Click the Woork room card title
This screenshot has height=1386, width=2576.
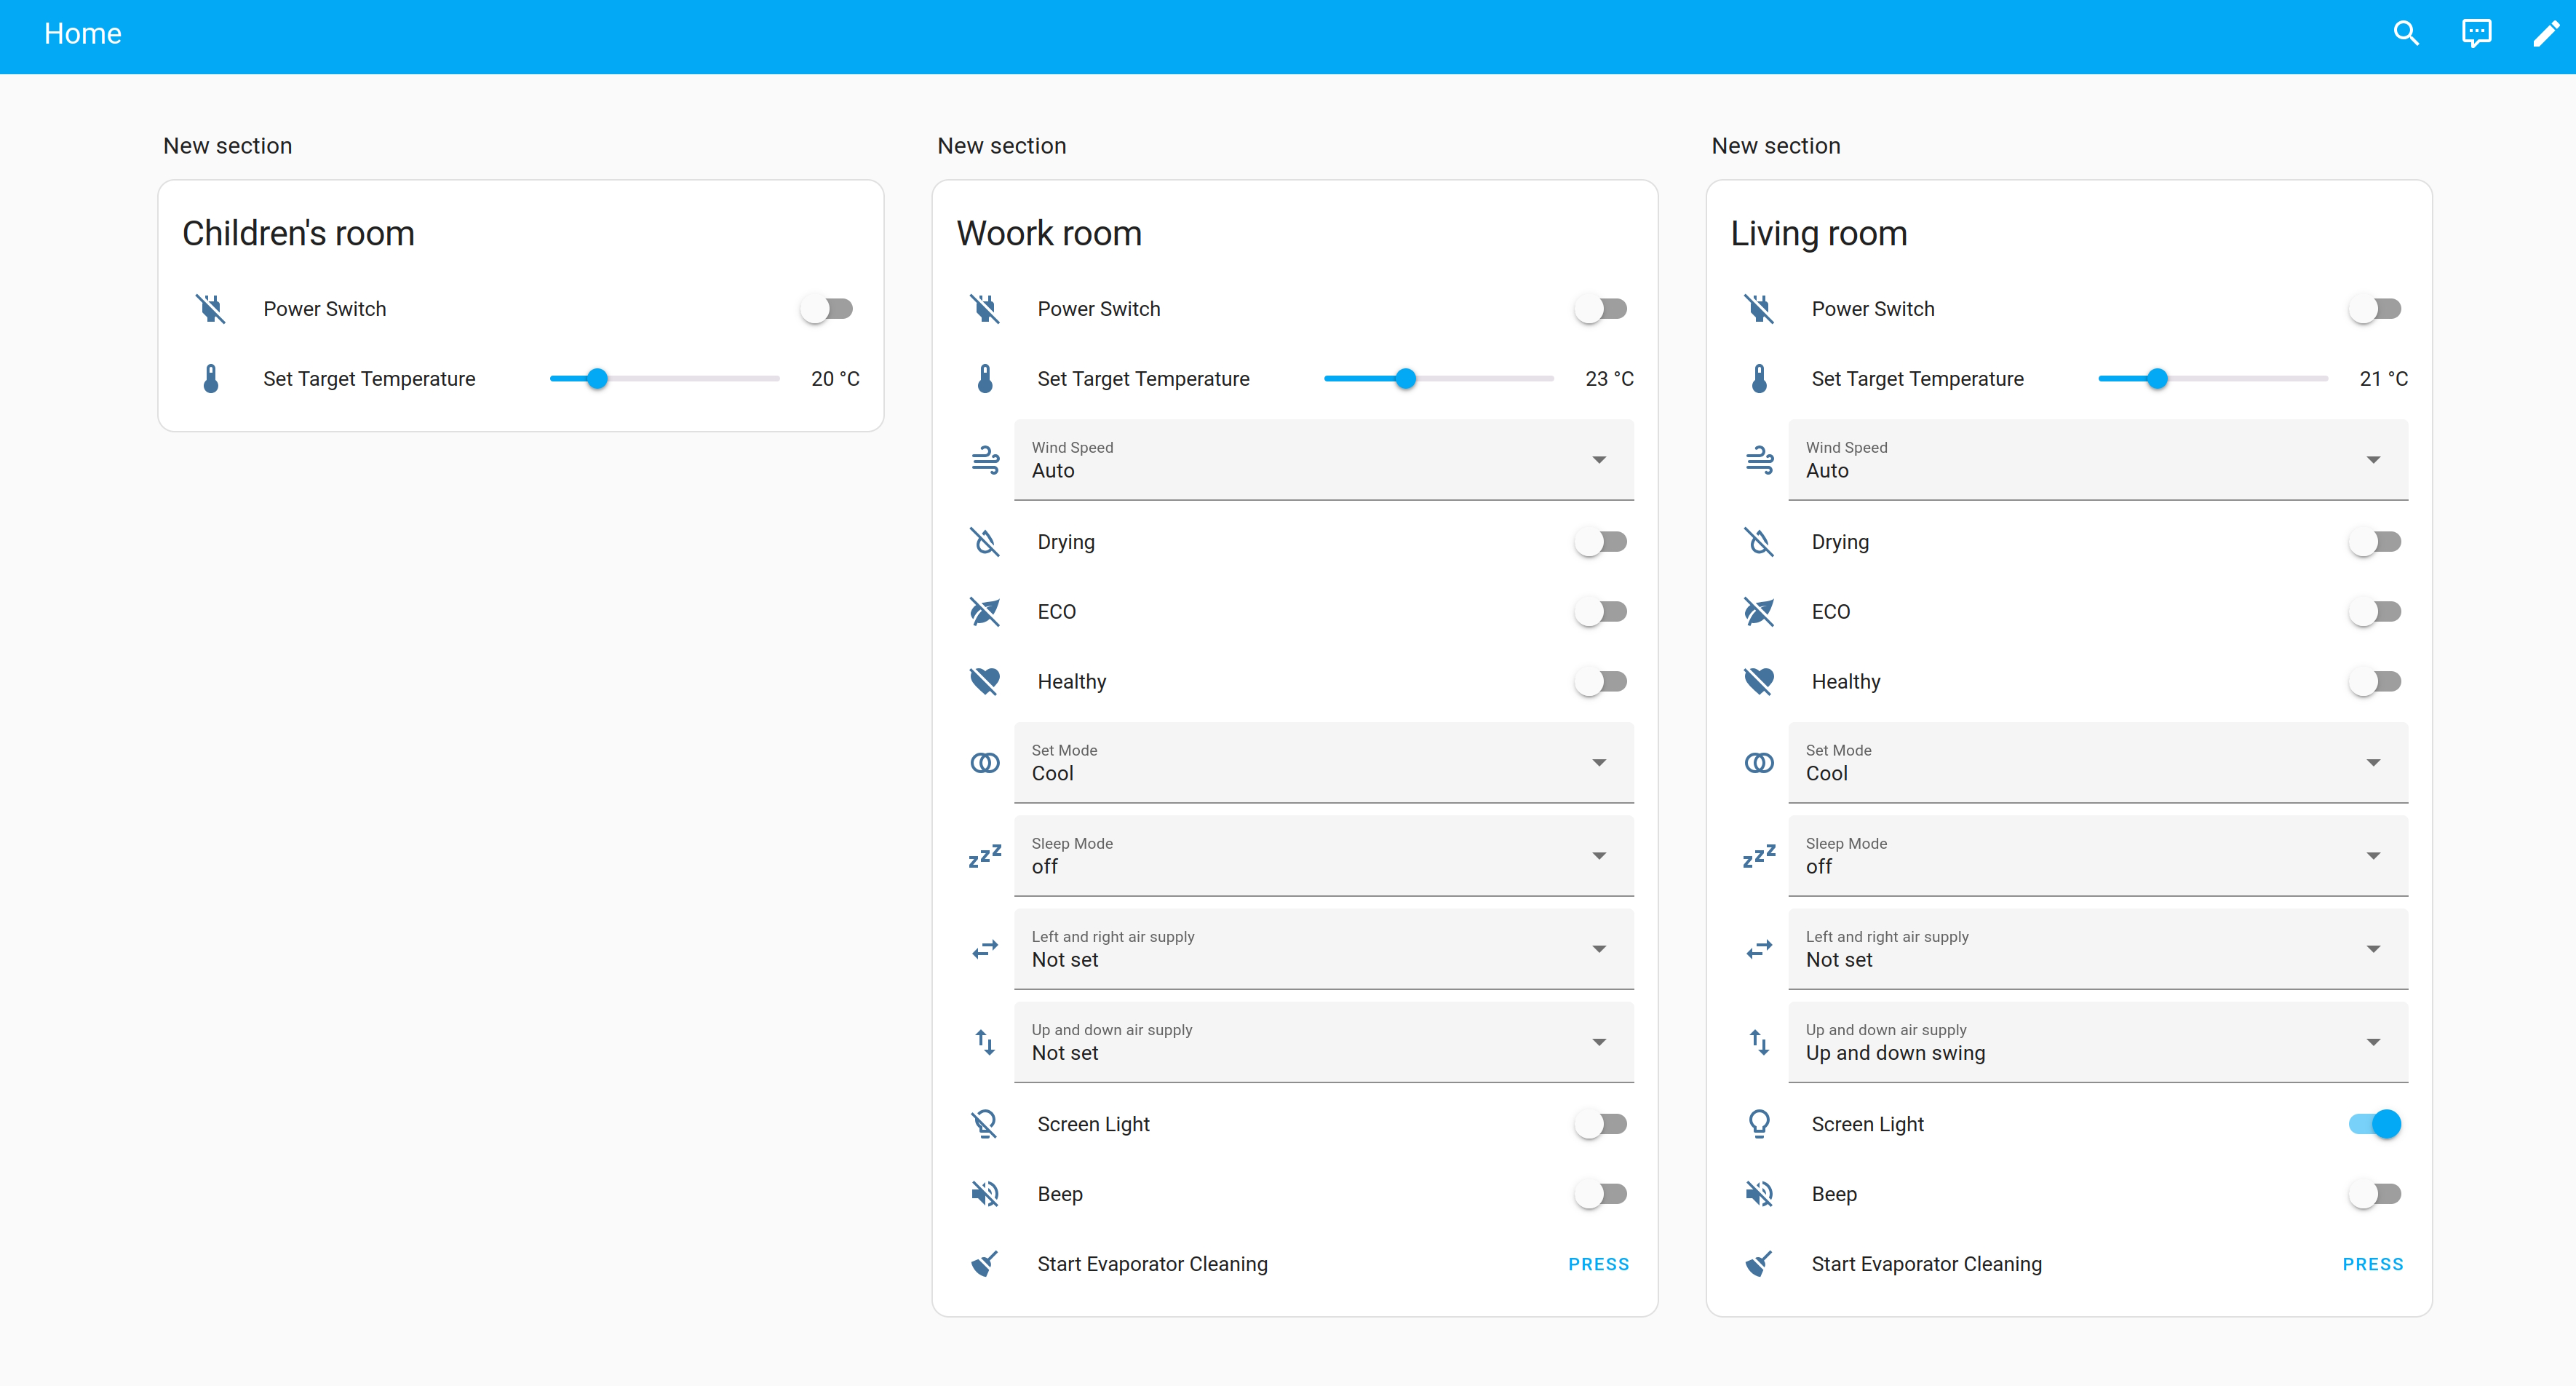coord(1049,233)
